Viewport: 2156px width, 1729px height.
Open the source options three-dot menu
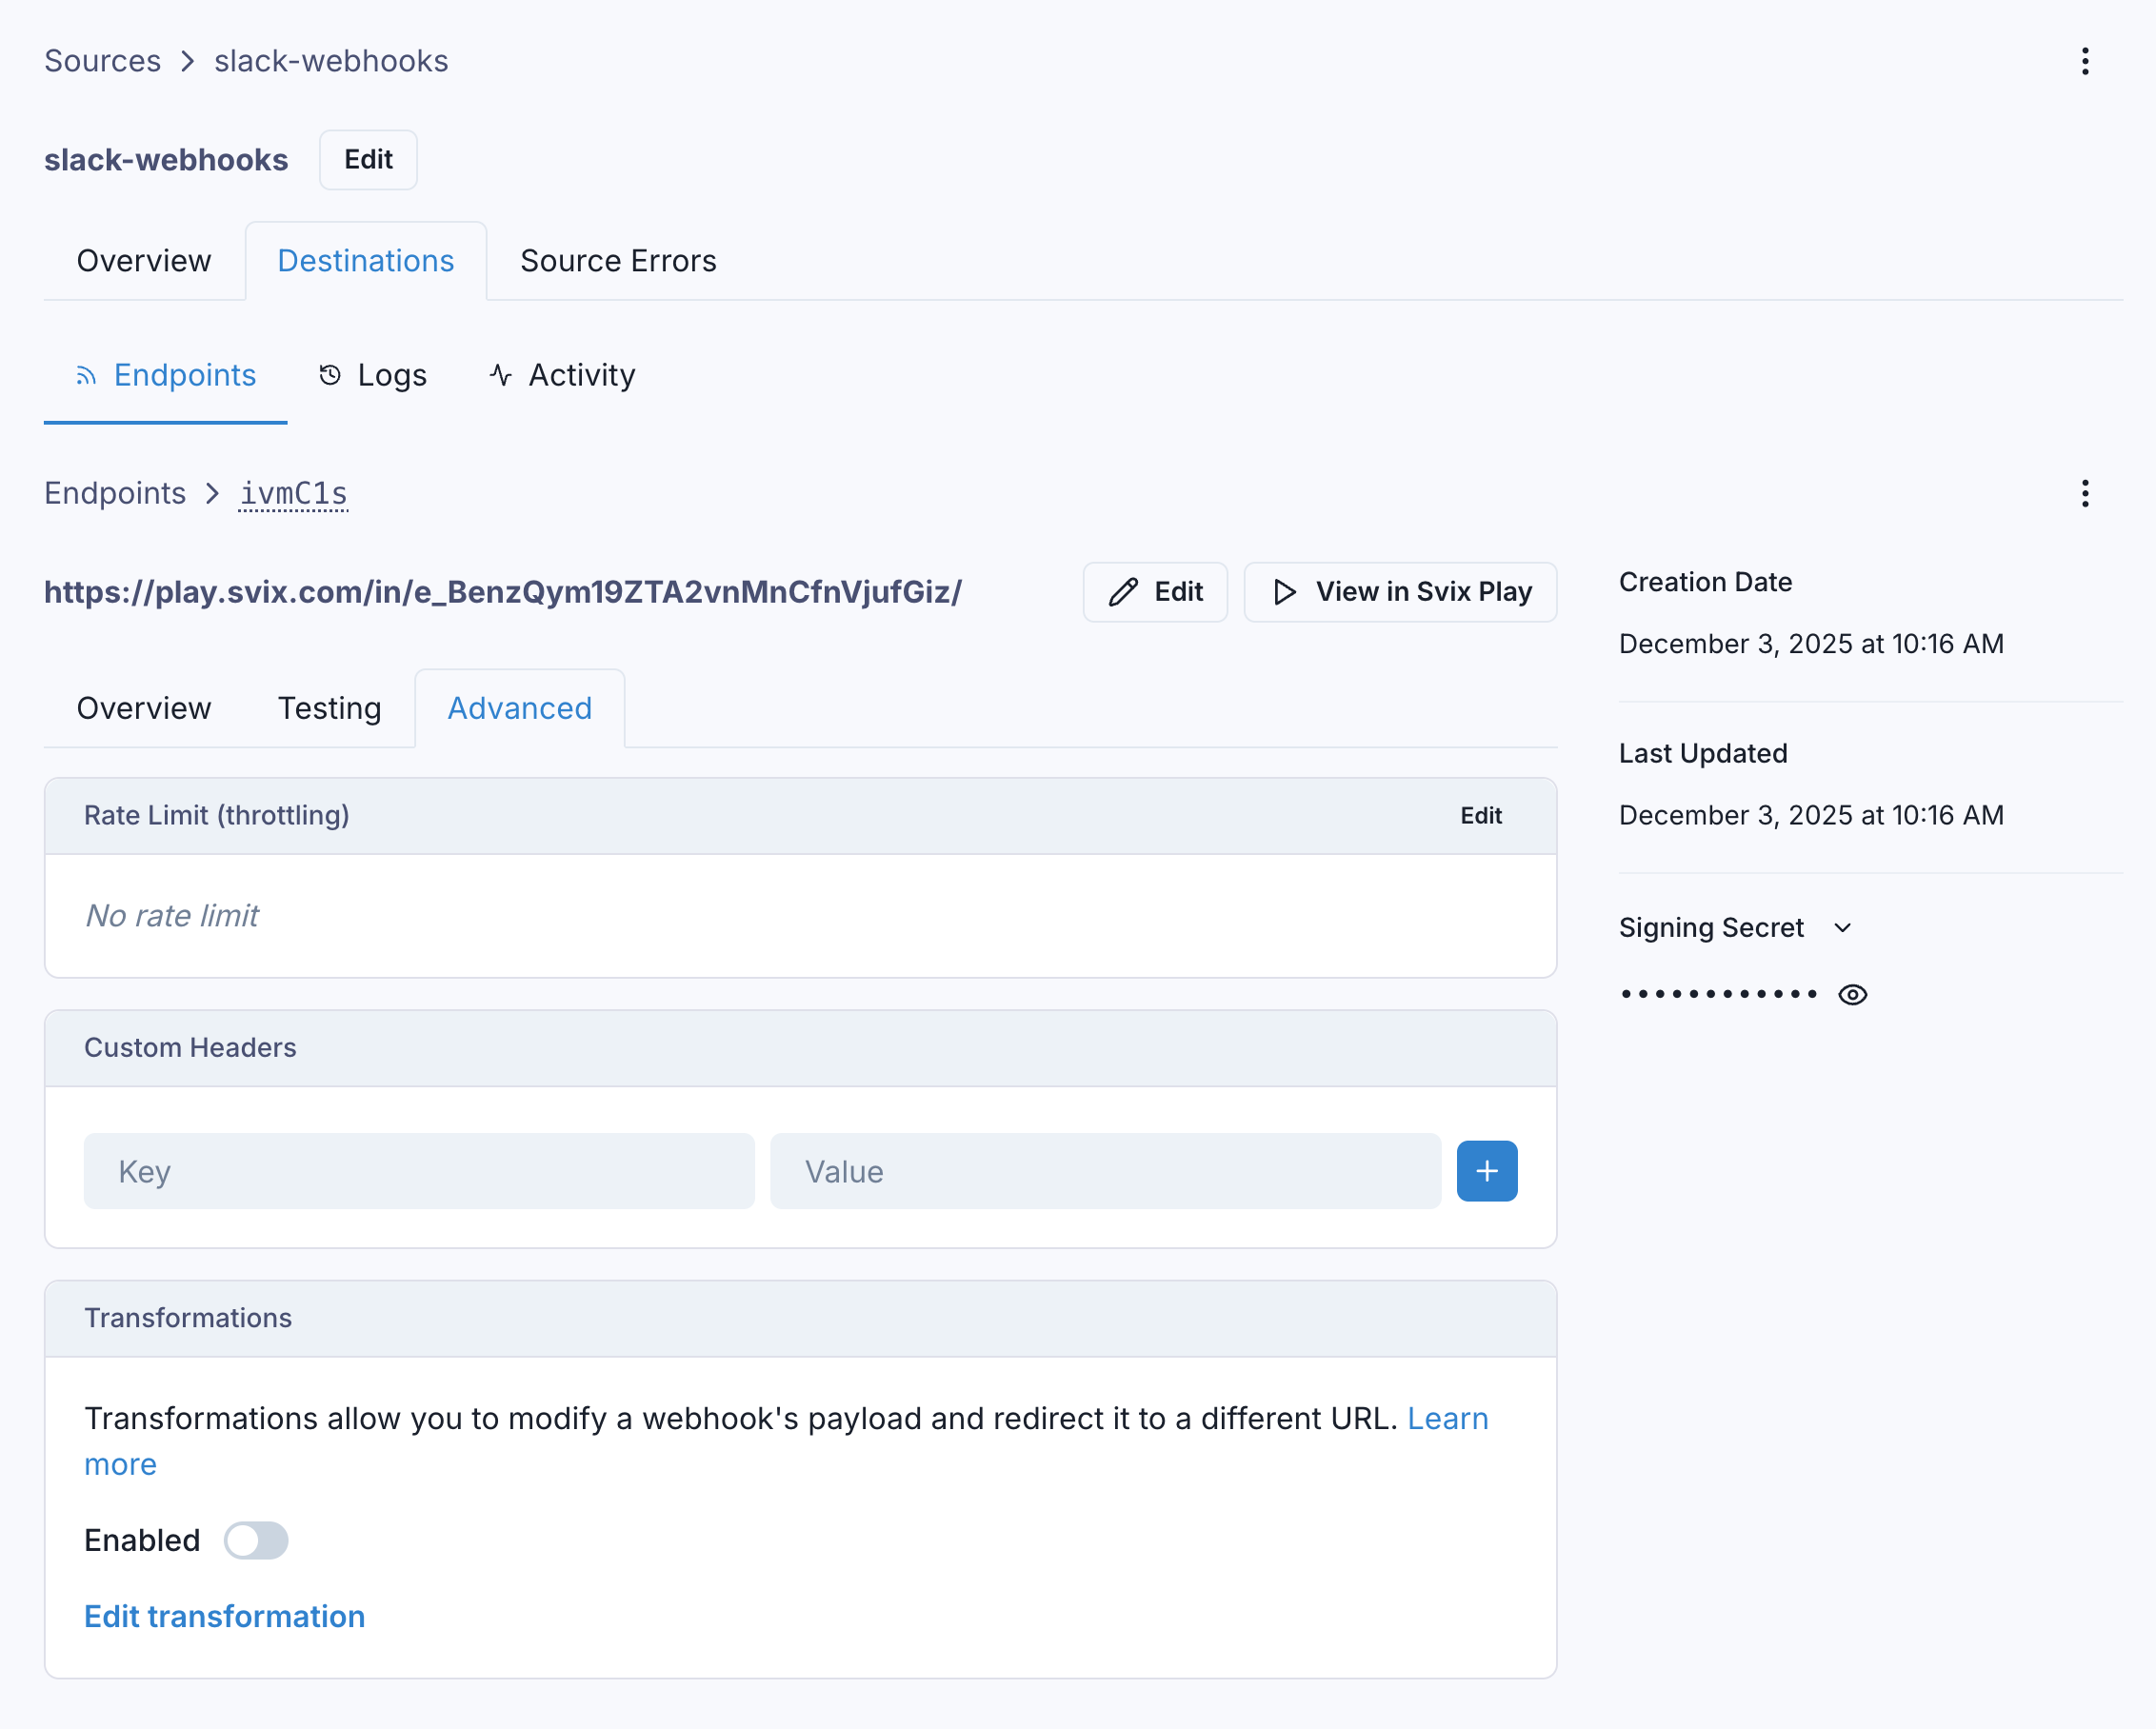[2084, 61]
